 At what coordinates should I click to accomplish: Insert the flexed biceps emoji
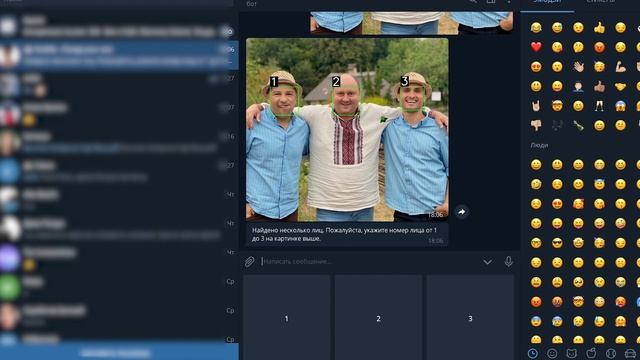[x=620, y=67]
